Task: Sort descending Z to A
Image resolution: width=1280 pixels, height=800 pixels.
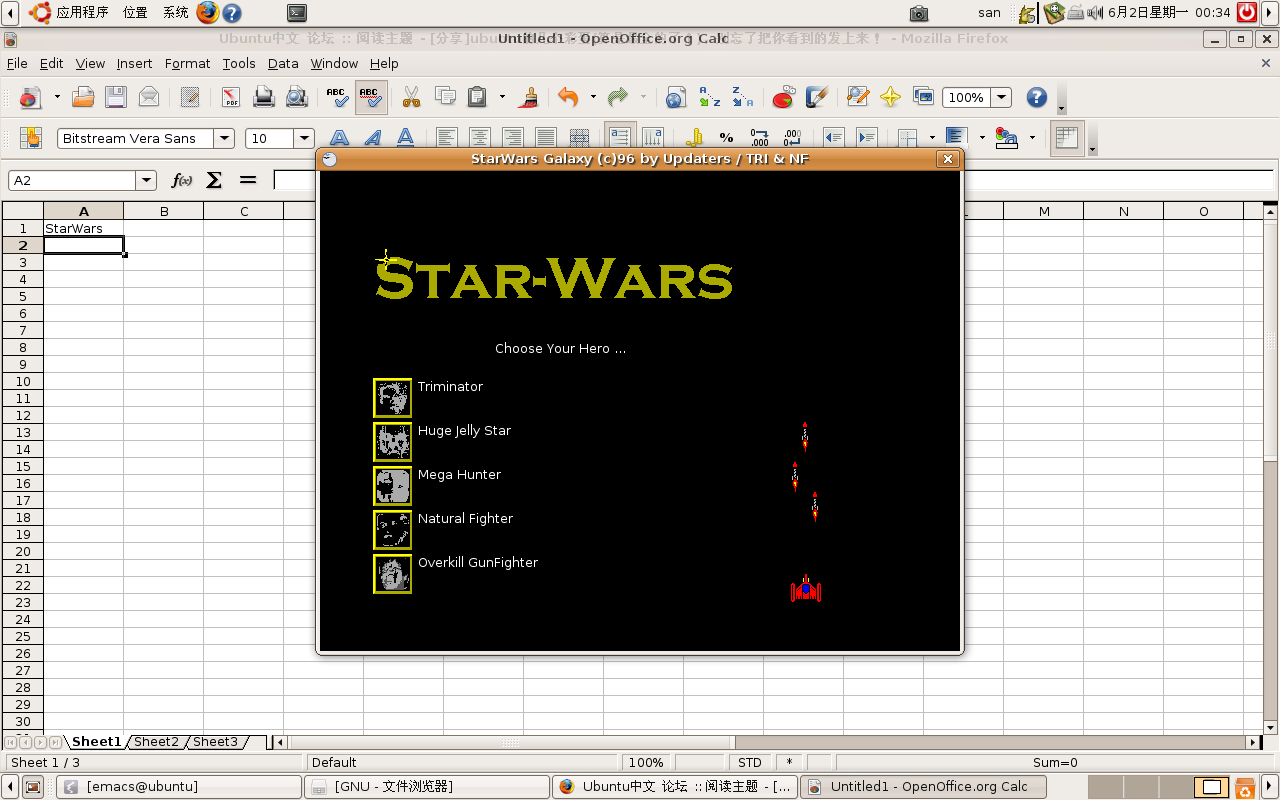Action: click(x=742, y=97)
